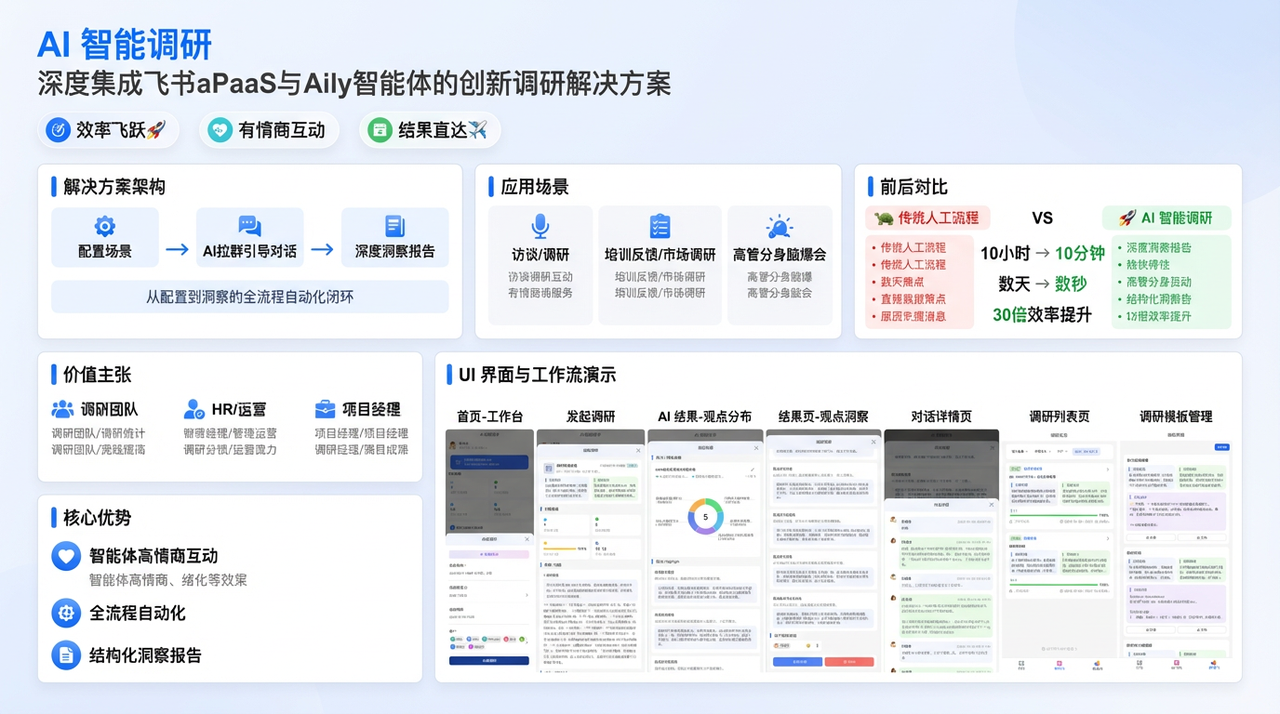Viewport: 1280px width, 714px height.
Task: Click the donut chart in AI 结果-观点分布
Action: coord(705,517)
